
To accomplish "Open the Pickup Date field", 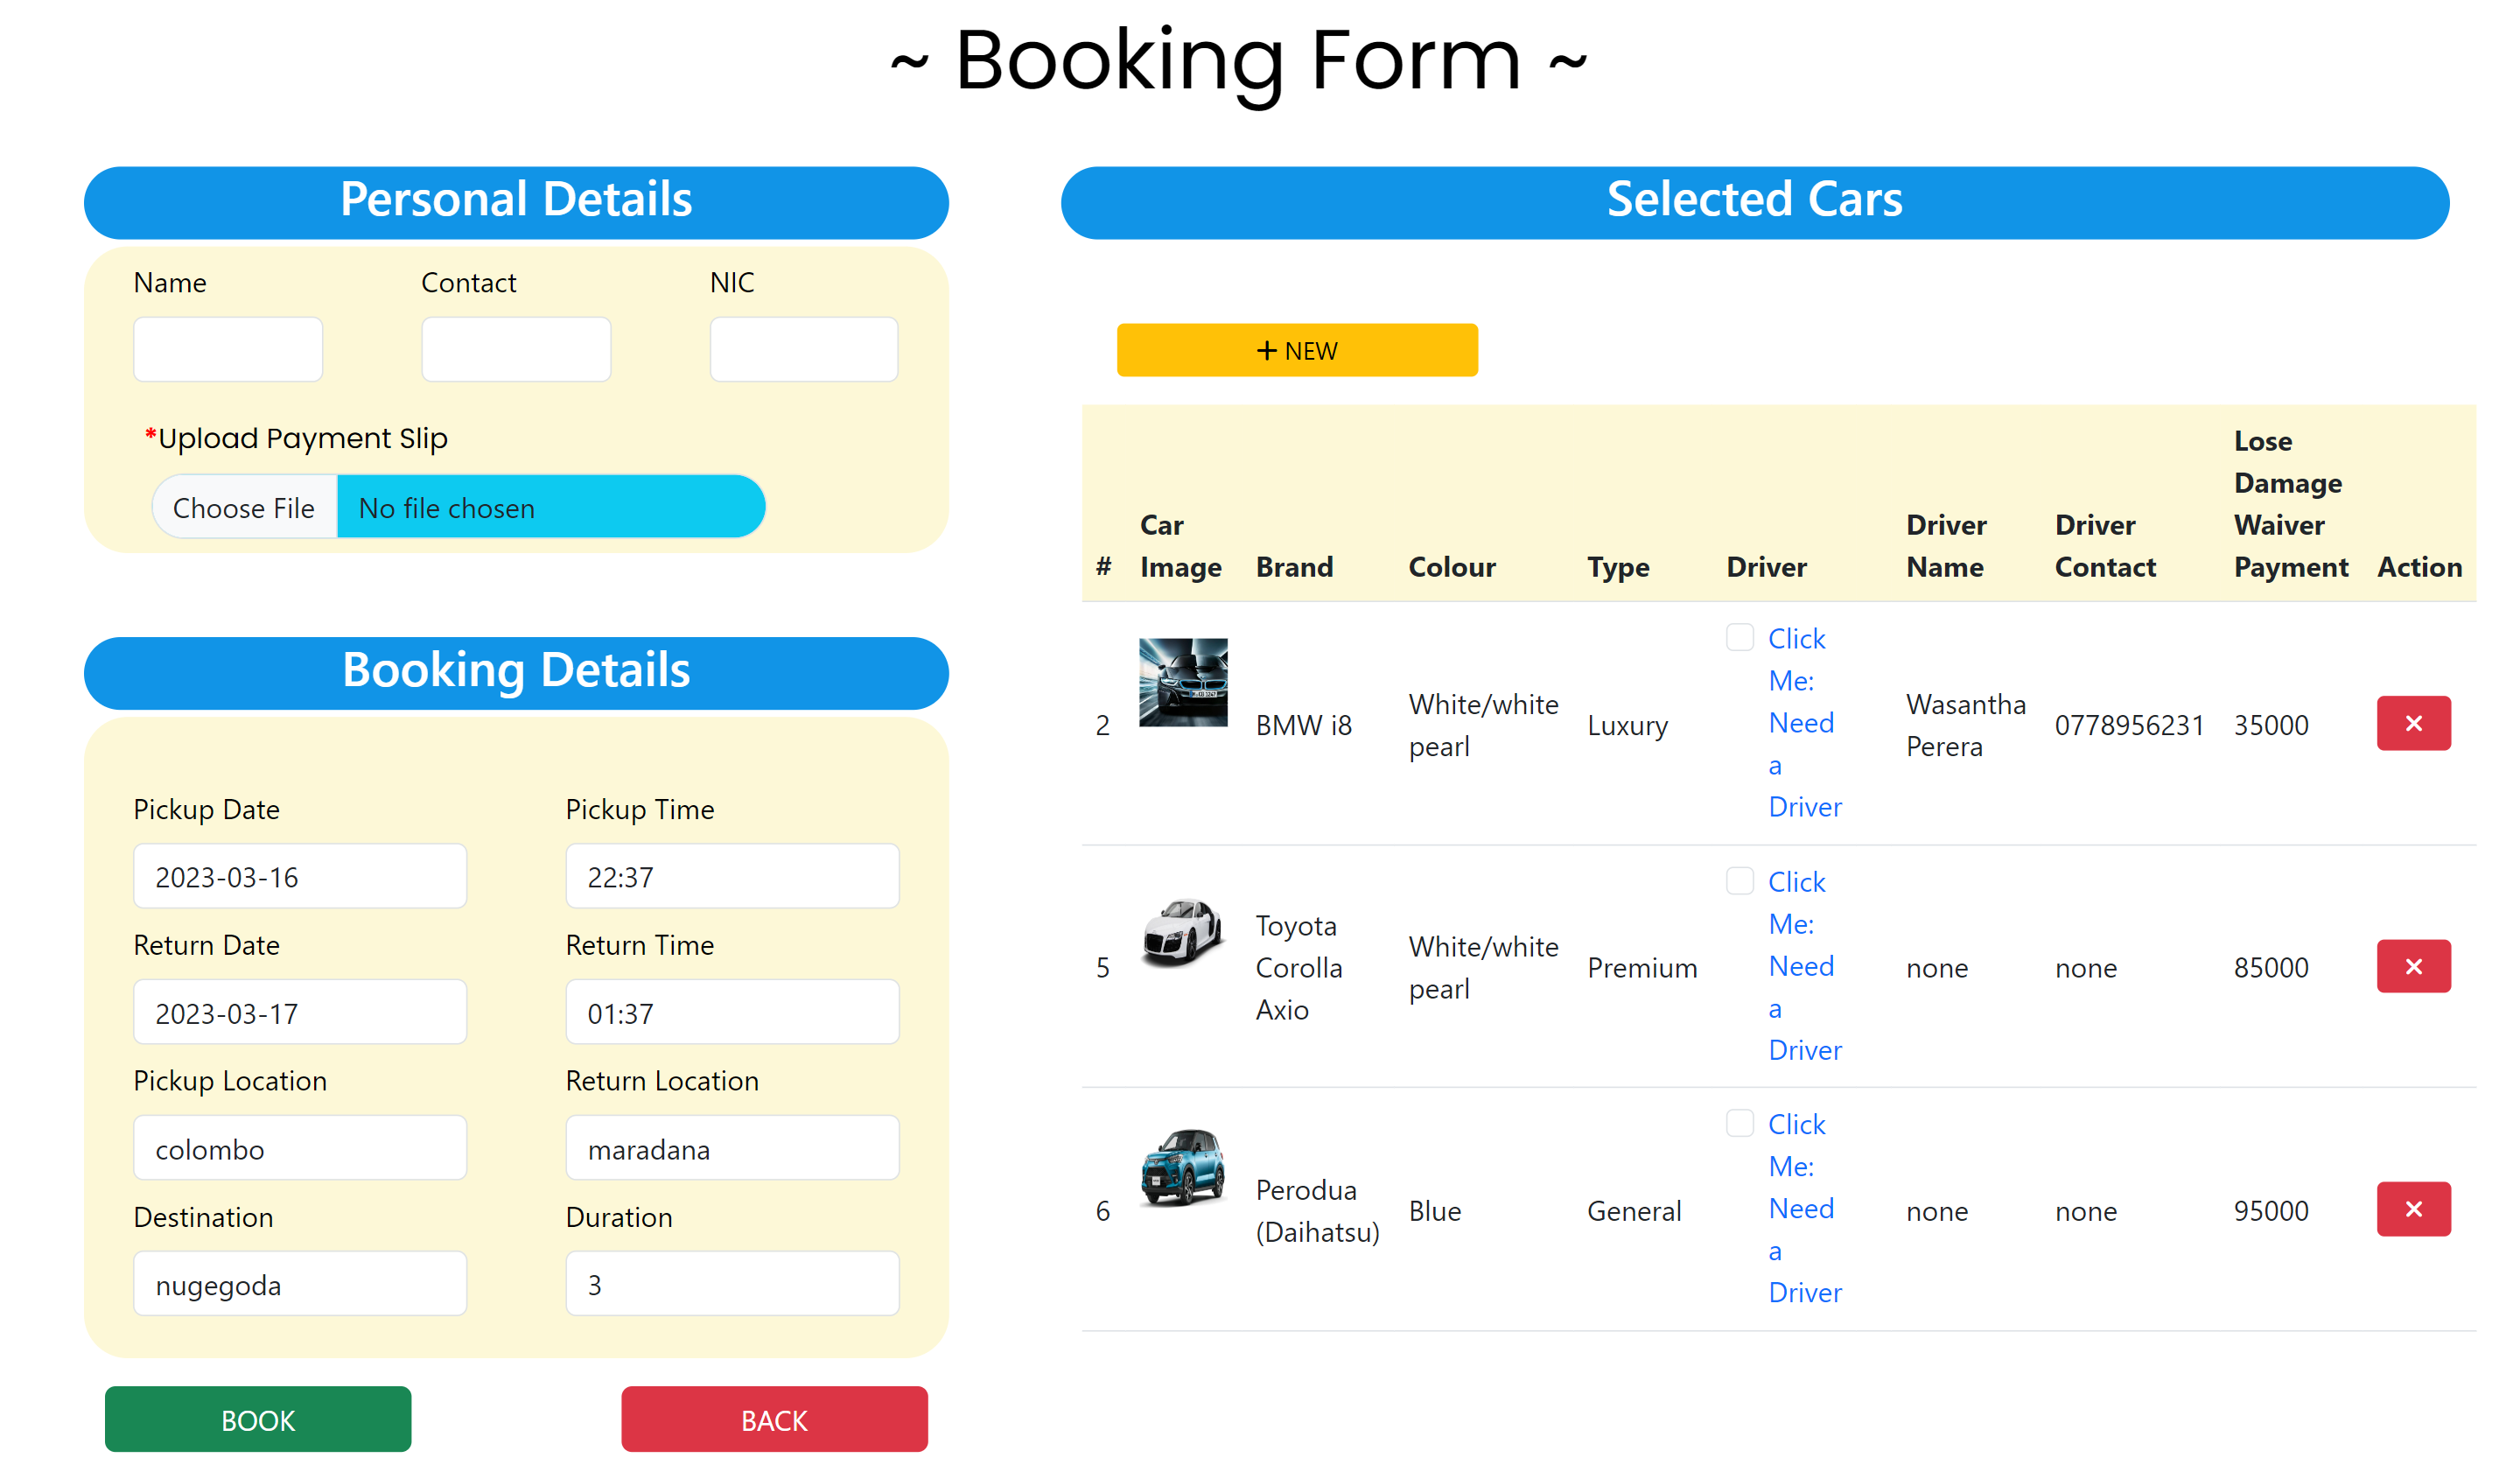I will (300, 876).
